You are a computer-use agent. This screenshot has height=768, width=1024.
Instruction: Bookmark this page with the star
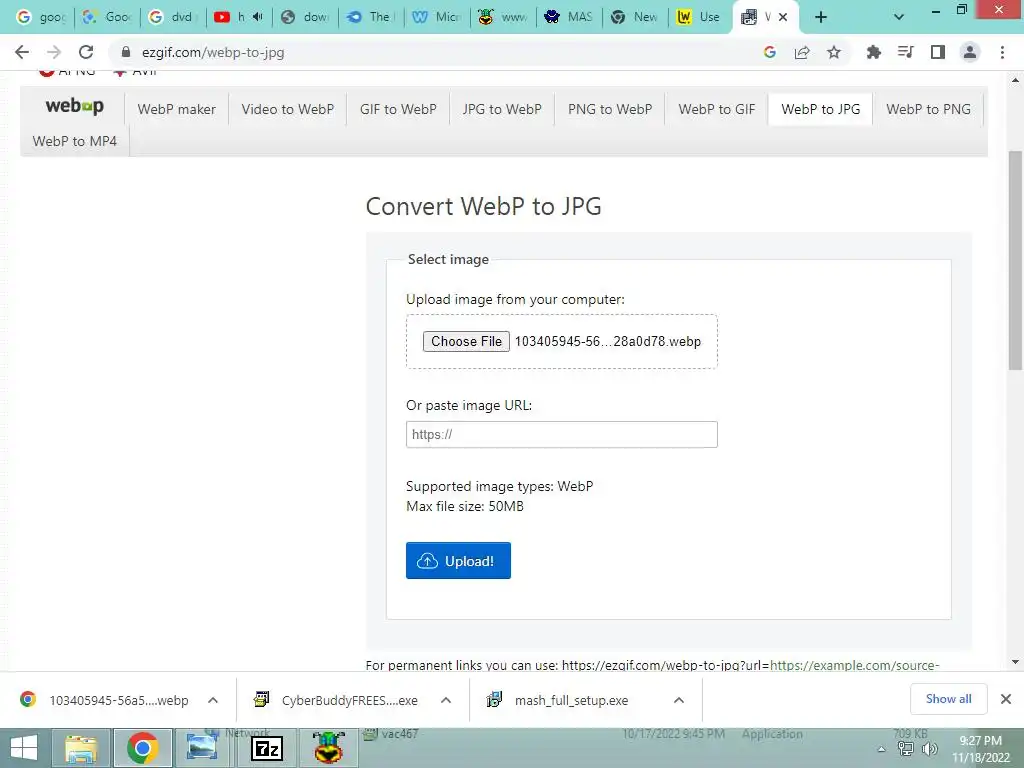pyautogui.click(x=834, y=52)
